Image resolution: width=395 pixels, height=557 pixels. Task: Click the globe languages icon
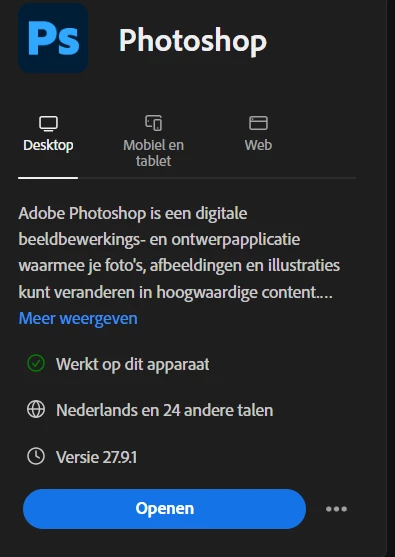(x=36, y=410)
